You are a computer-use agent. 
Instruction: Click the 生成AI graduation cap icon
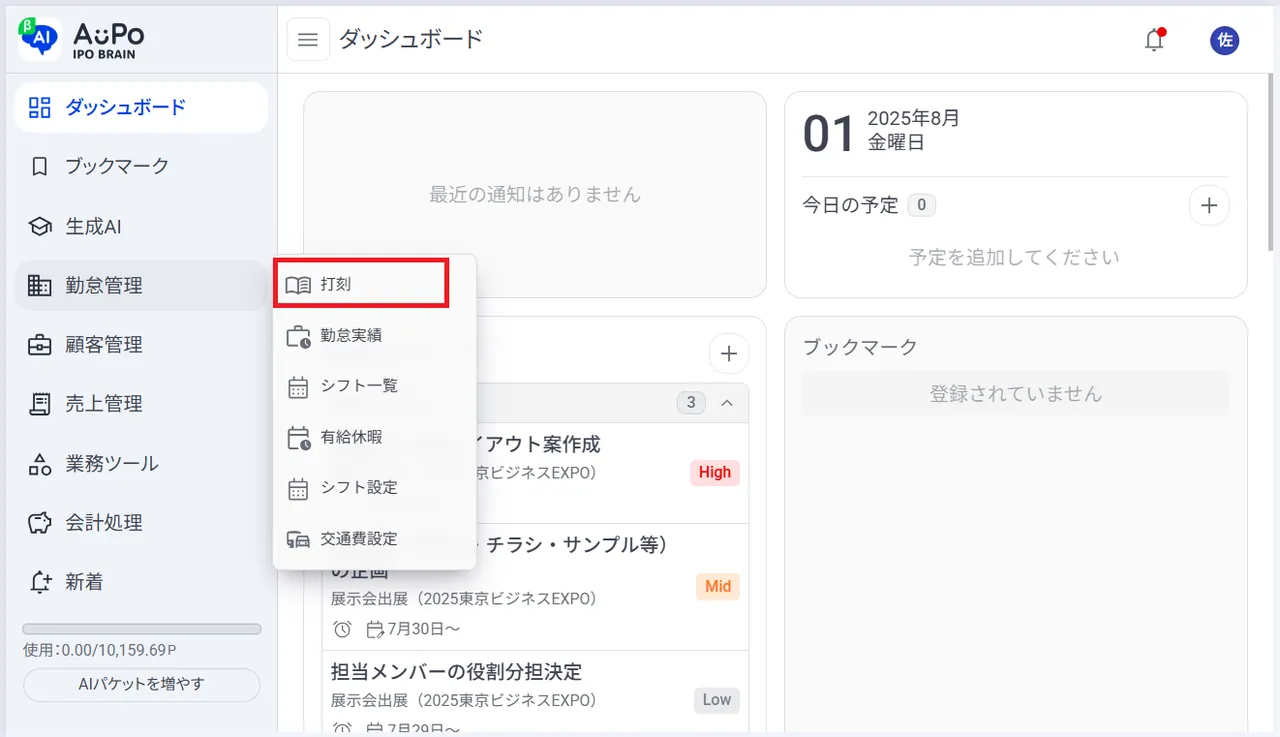tap(39, 227)
